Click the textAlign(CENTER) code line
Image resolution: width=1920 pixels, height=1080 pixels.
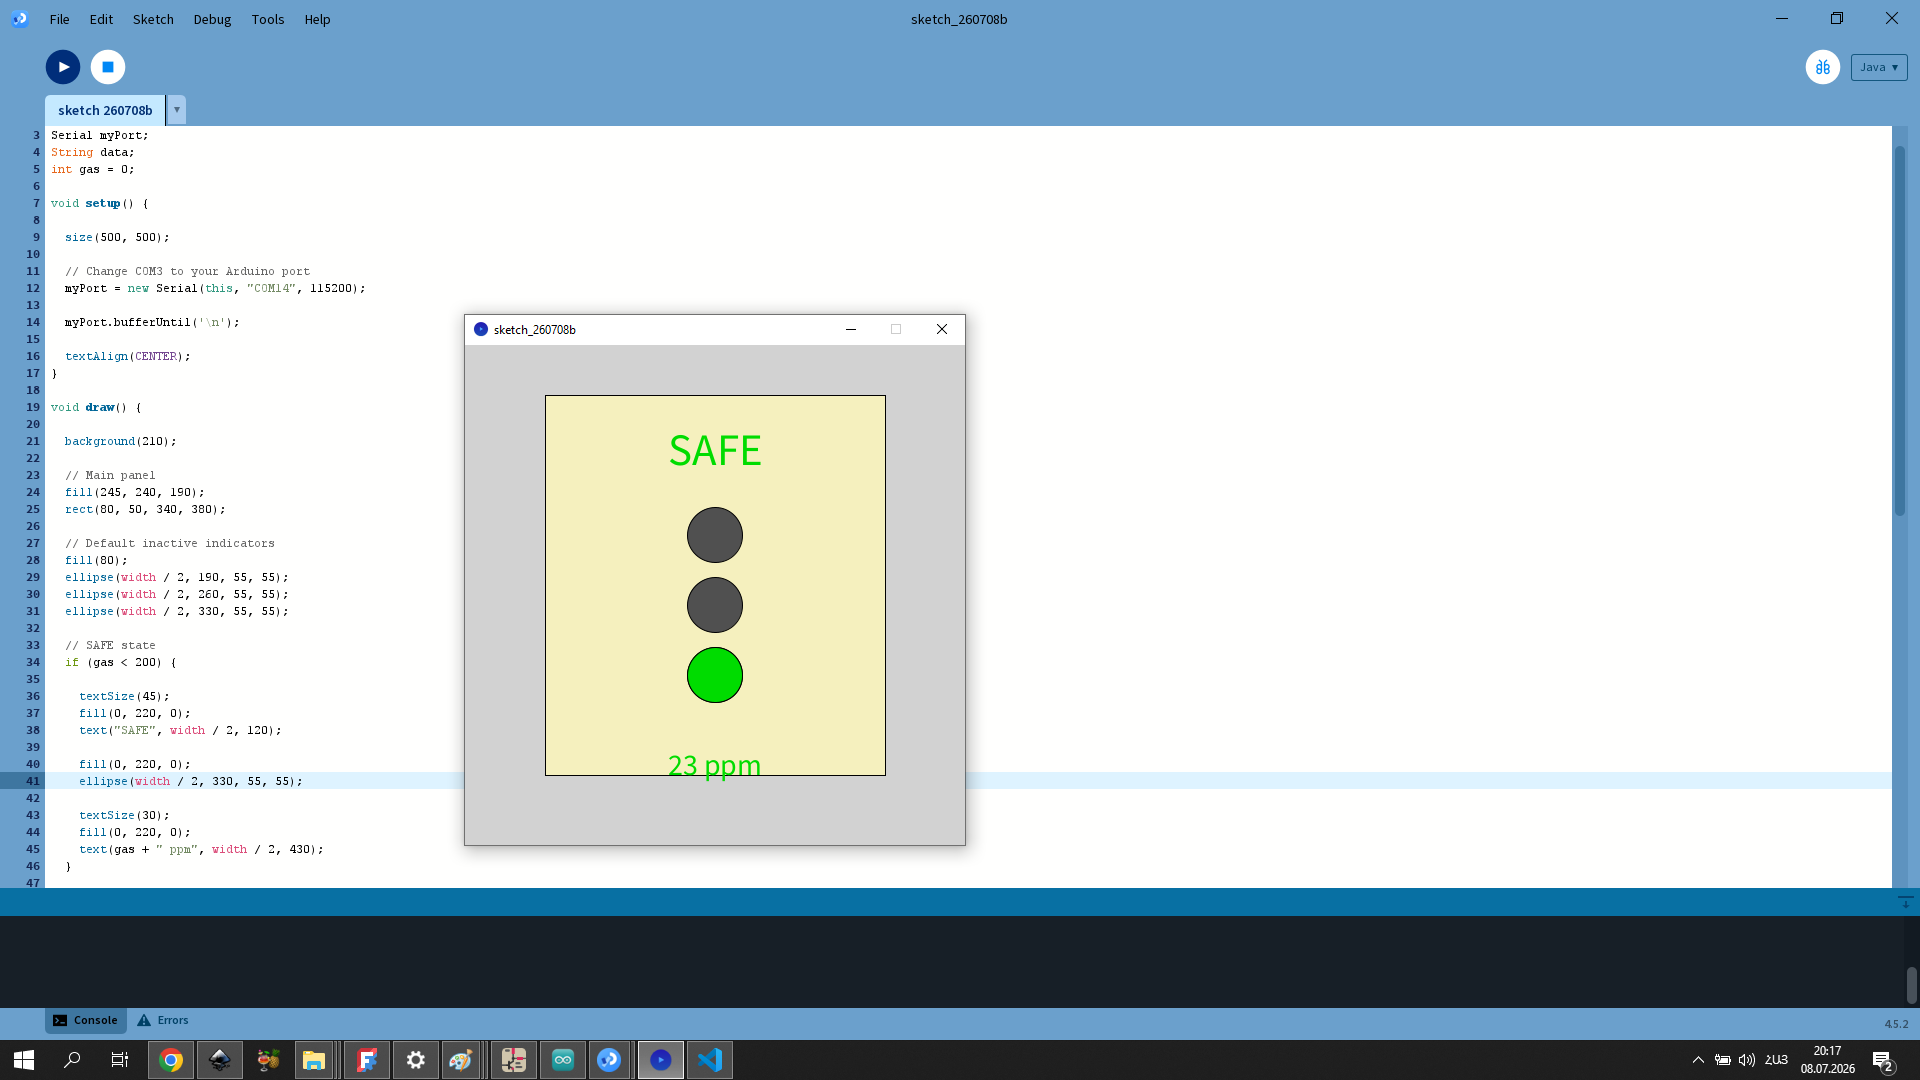click(x=127, y=356)
